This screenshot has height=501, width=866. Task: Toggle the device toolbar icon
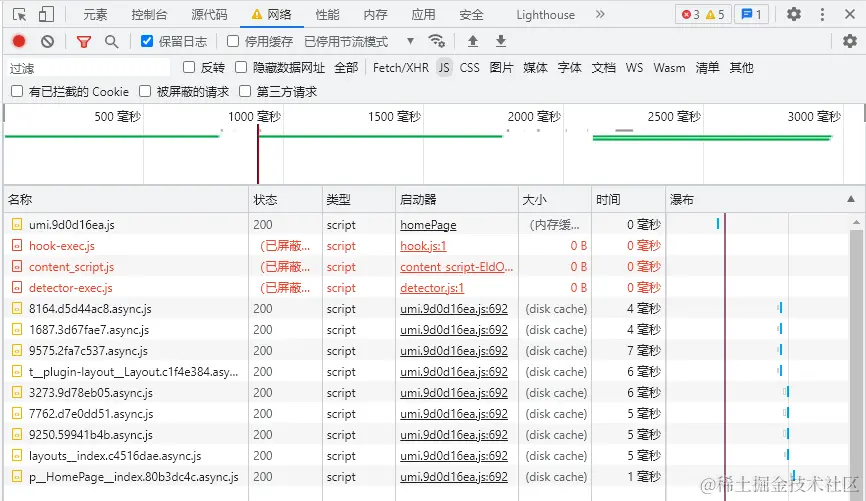[46, 14]
